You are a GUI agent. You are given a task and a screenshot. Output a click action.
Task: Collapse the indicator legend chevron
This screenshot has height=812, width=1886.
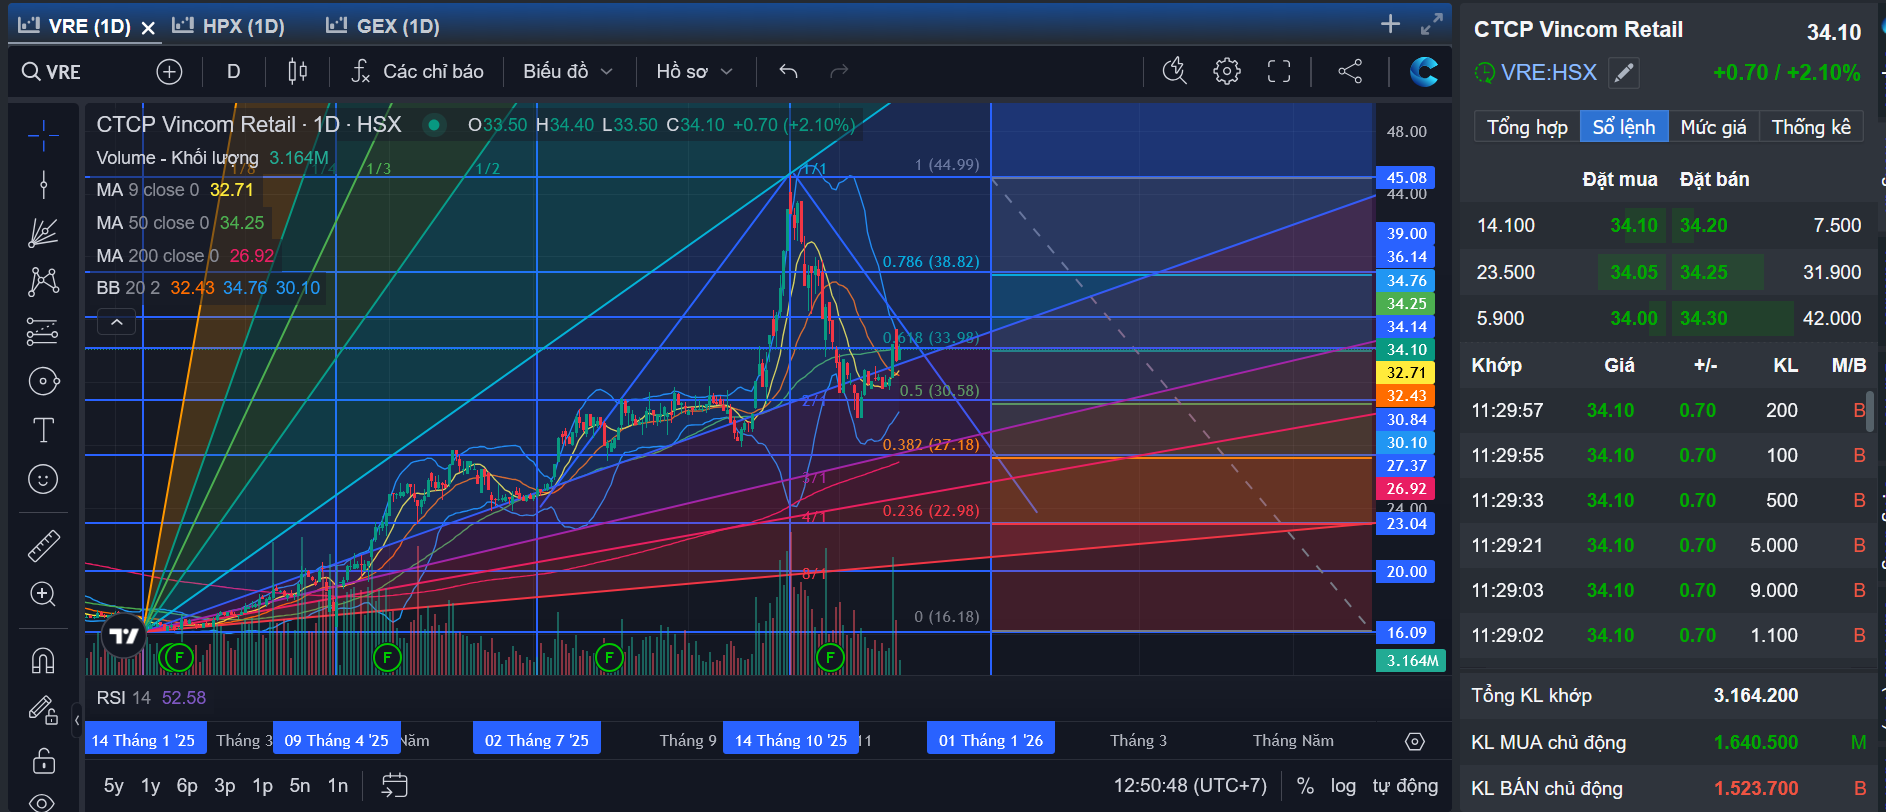(116, 322)
